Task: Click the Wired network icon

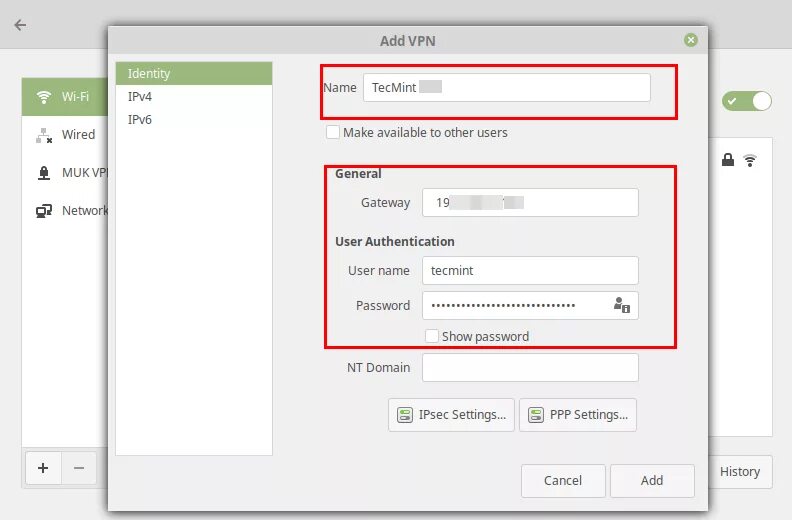Action: [44, 135]
